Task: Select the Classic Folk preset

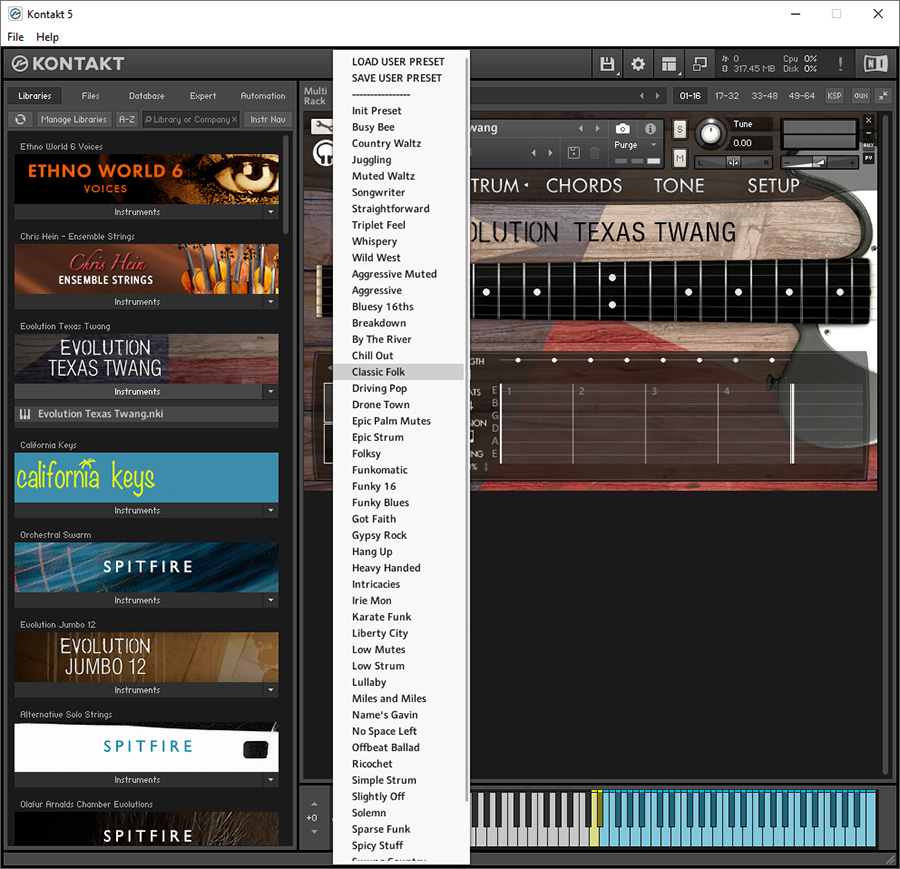Action: click(x=398, y=372)
